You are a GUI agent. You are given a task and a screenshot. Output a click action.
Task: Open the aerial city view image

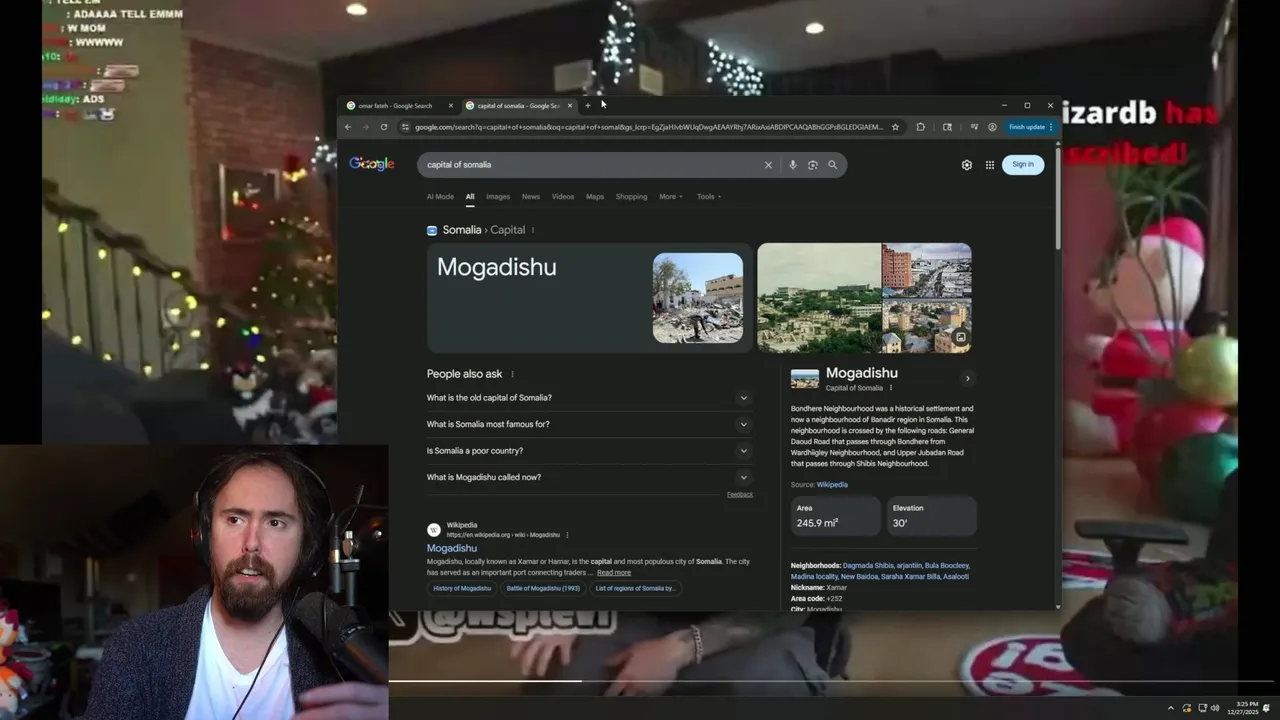click(819, 298)
